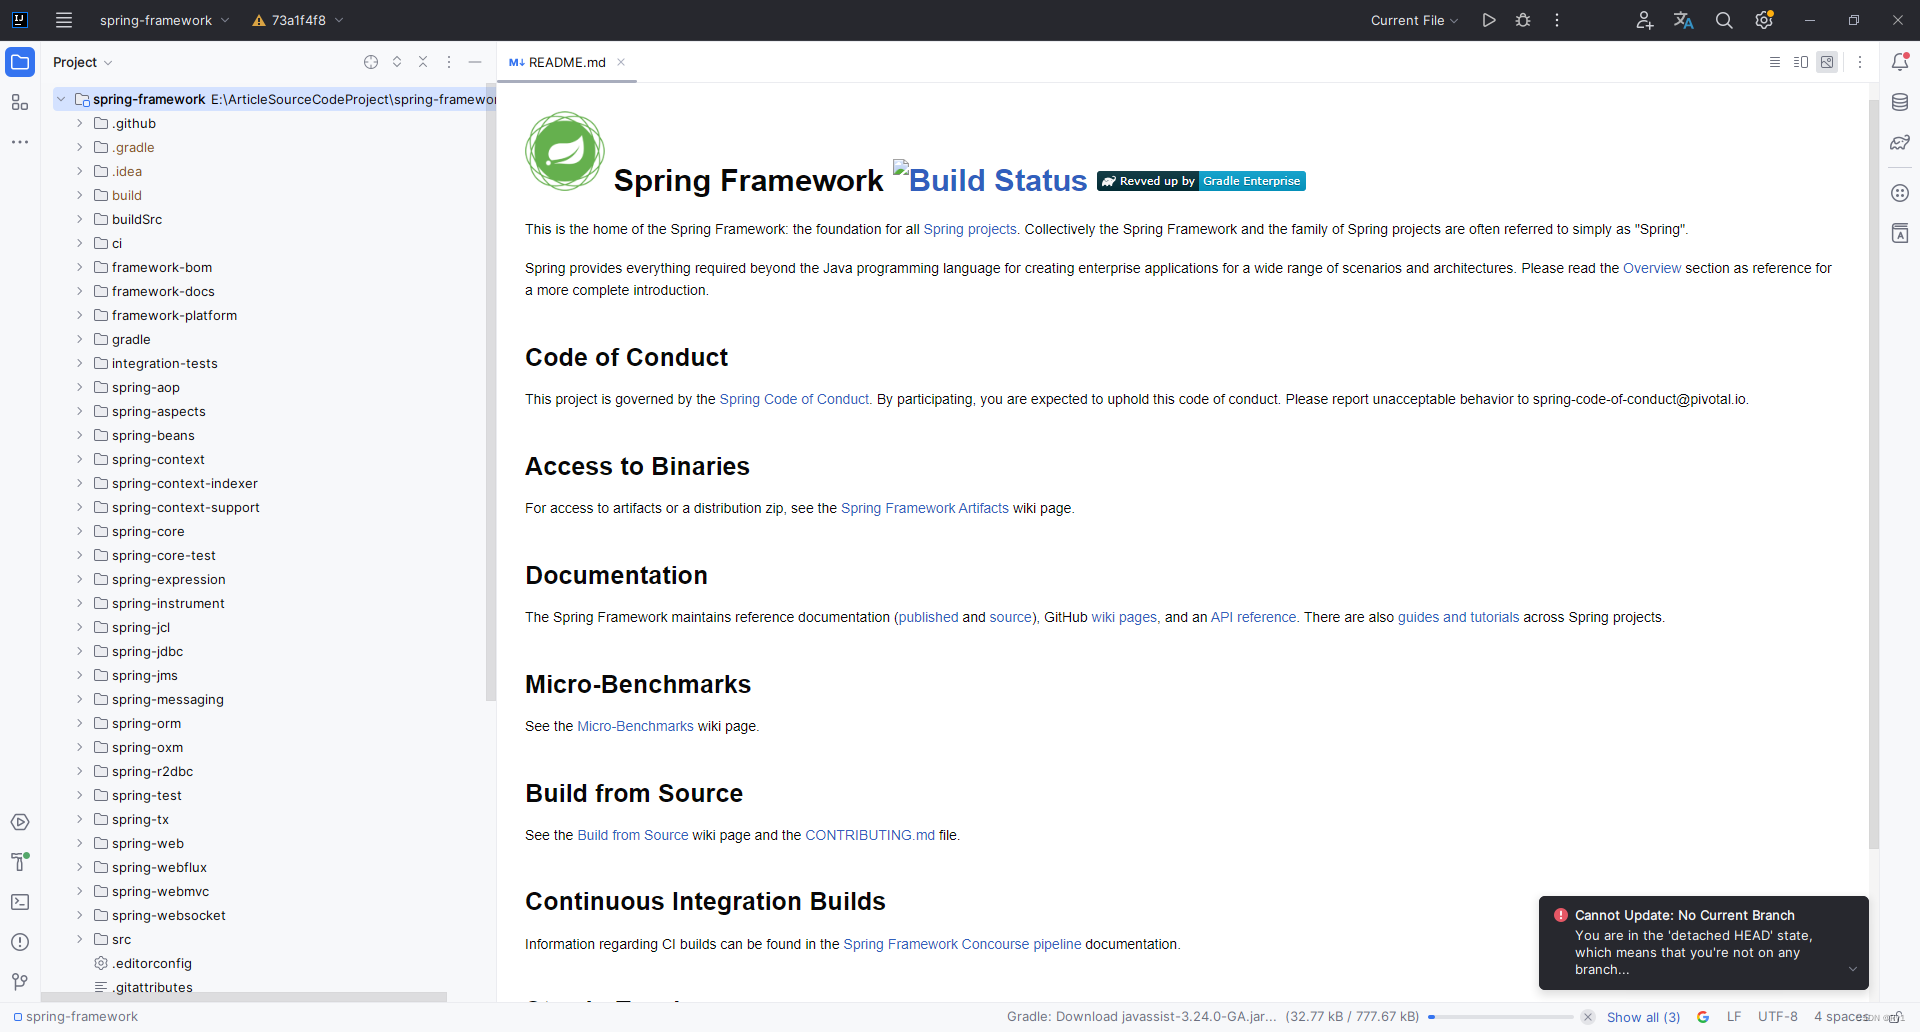This screenshot has height=1032, width=1920.
Task: Click spring-framework breadcrumb in status bar
Action: coord(76,1017)
